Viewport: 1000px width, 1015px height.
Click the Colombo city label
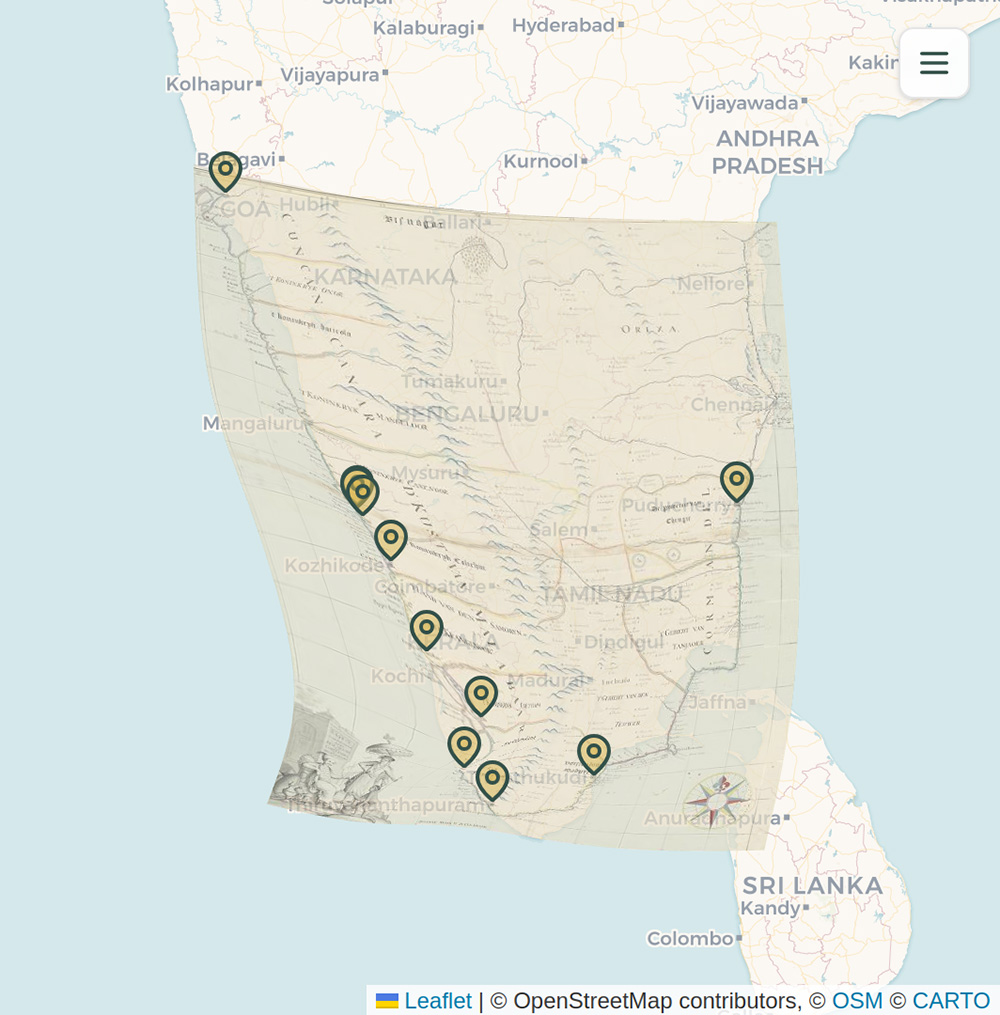point(690,939)
